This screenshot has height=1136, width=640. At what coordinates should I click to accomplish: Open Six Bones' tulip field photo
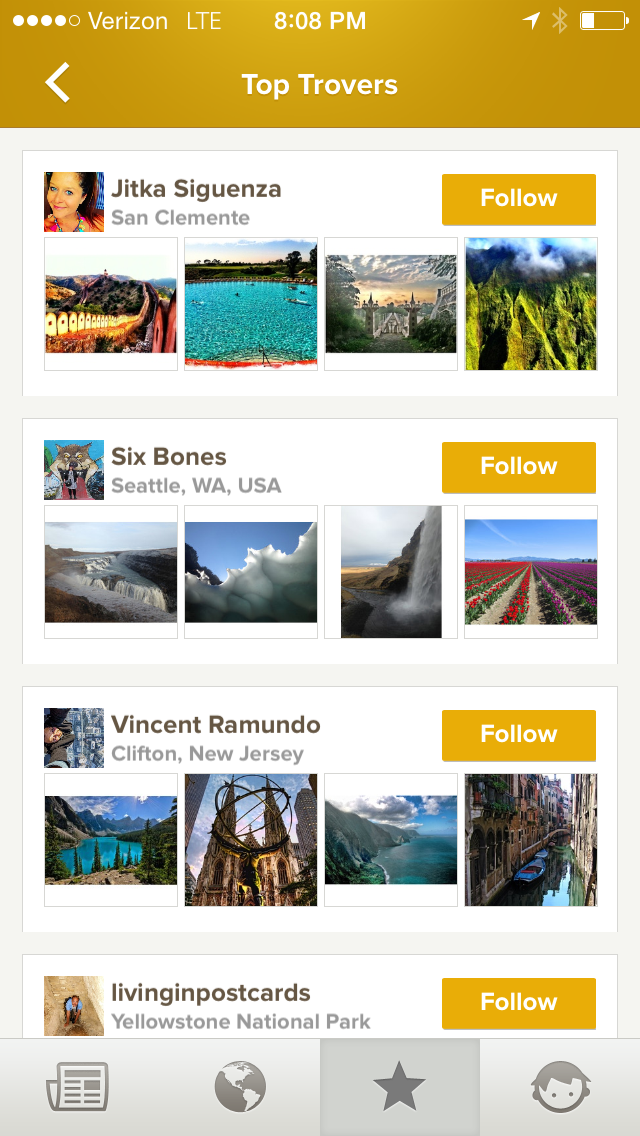pyautogui.click(x=531, y=572)
